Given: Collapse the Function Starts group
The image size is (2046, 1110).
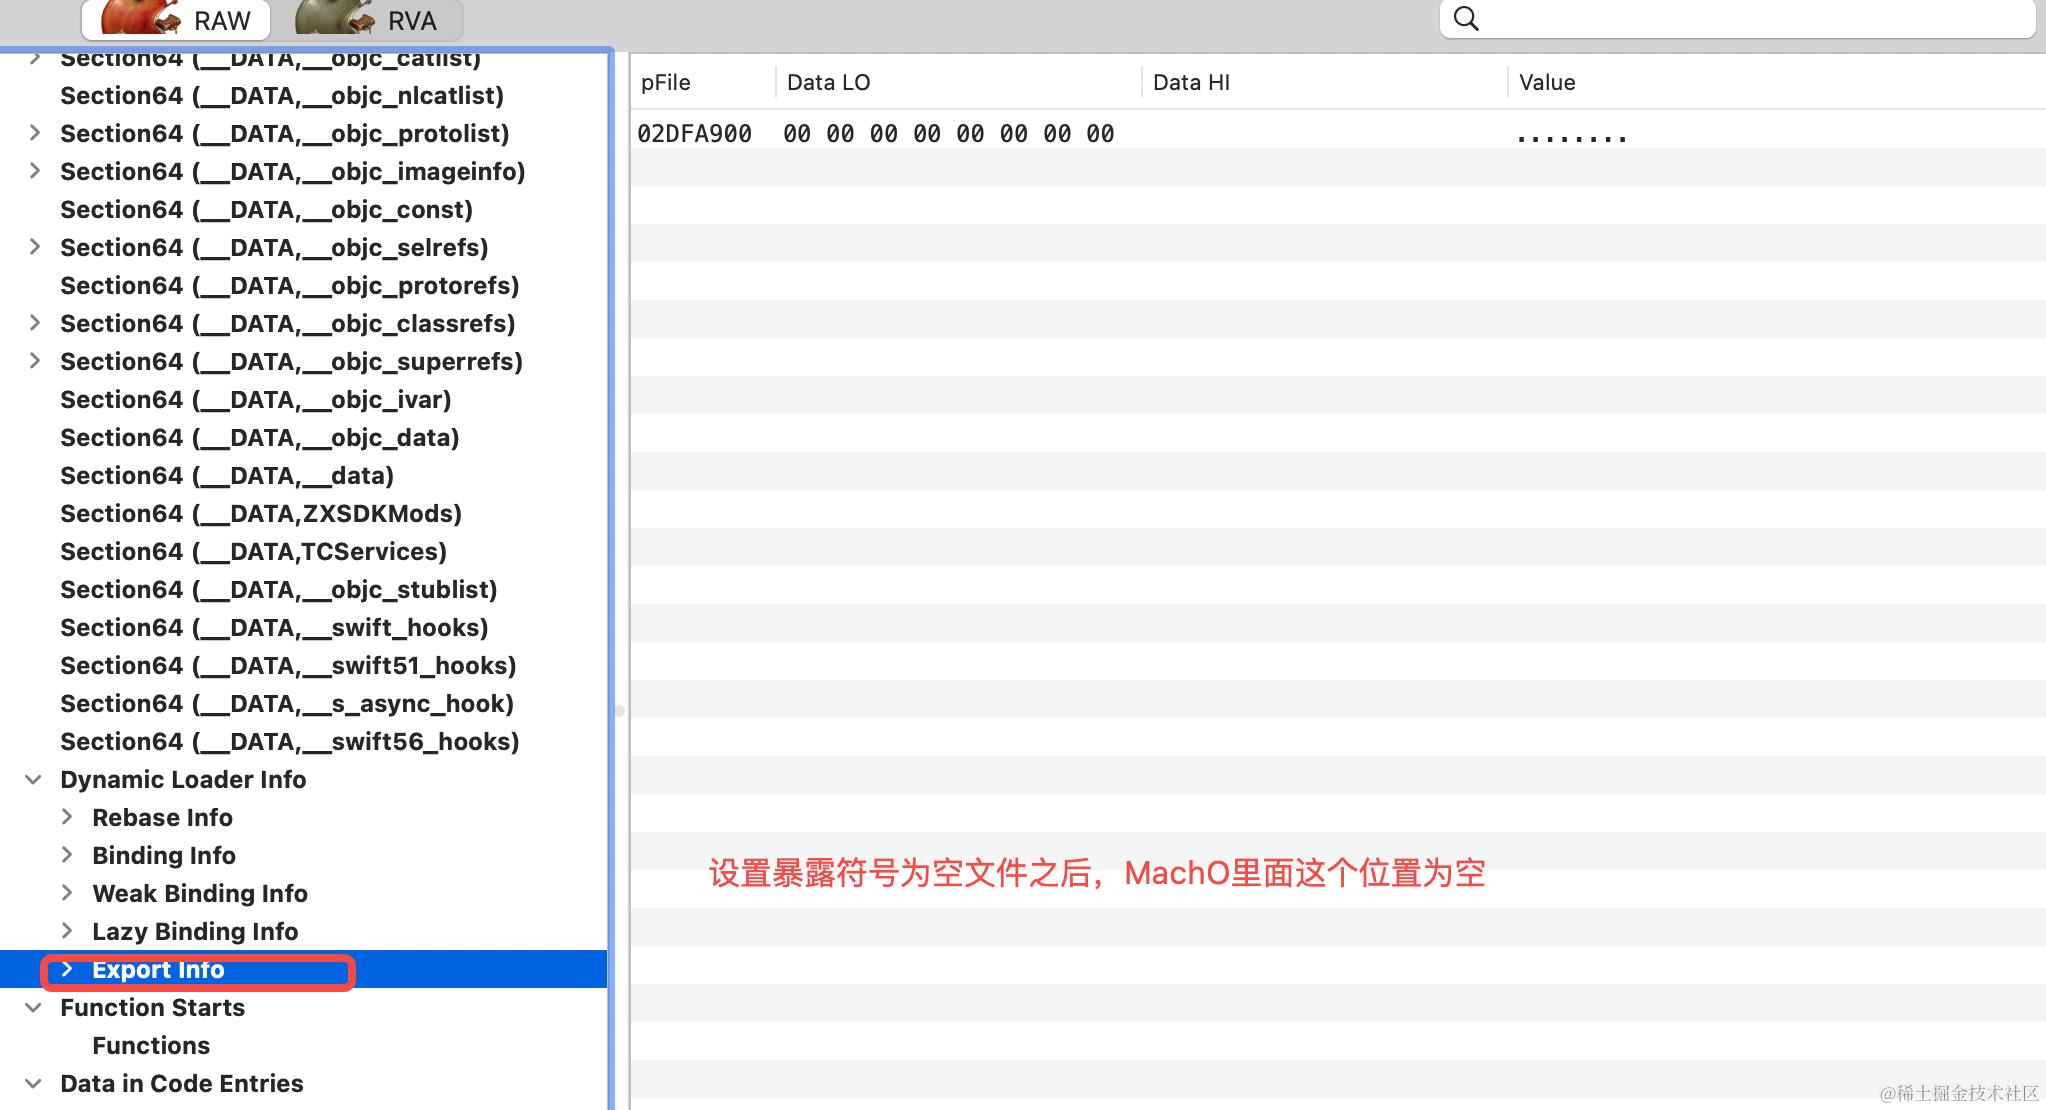Looking at the screenshot, I should (33, 1008).
